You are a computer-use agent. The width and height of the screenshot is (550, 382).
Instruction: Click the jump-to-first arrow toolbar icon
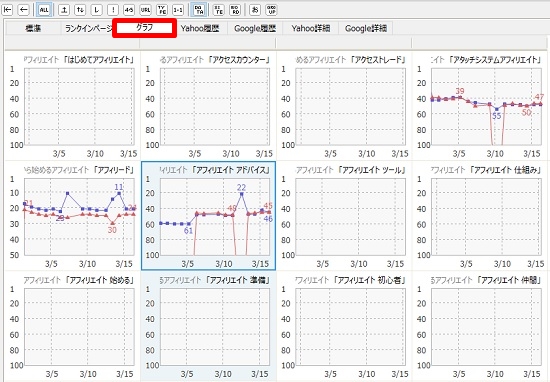[x=7, y=10]
